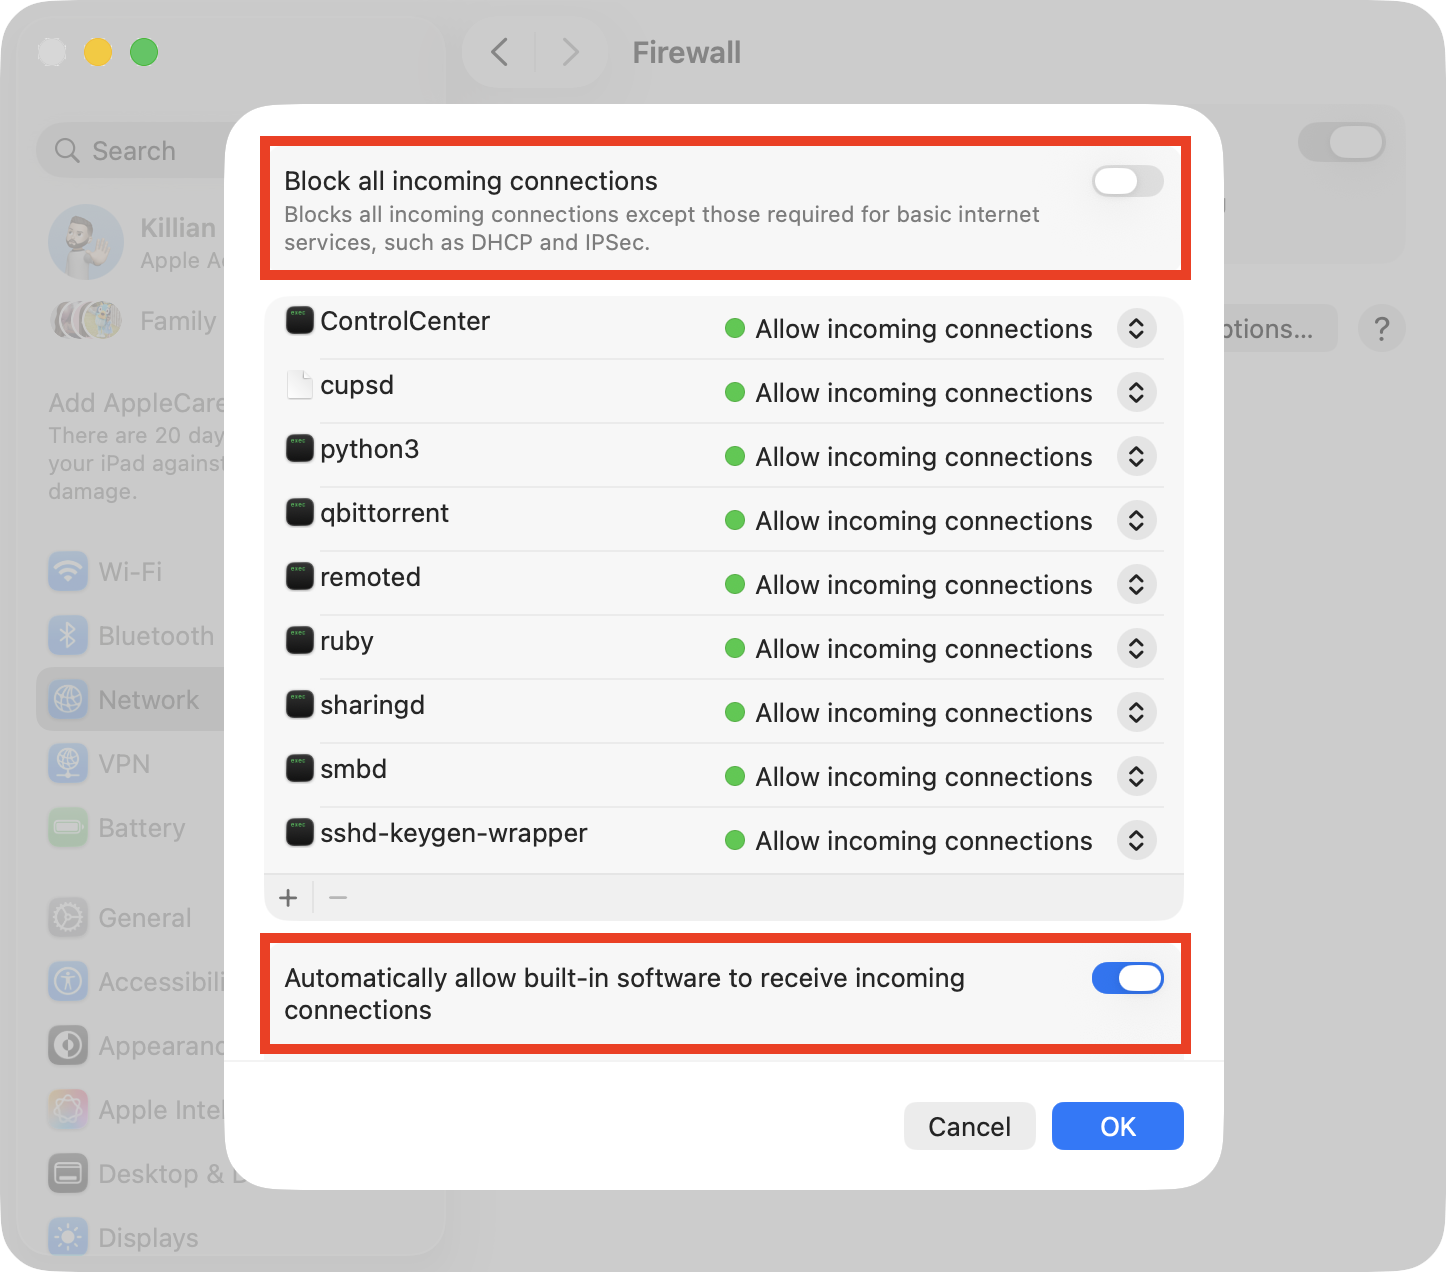Image resolution: width=1446 pixels, height=1272 pixels.
Task: Navigate back using the back arrow
Action: coord(499,52)
